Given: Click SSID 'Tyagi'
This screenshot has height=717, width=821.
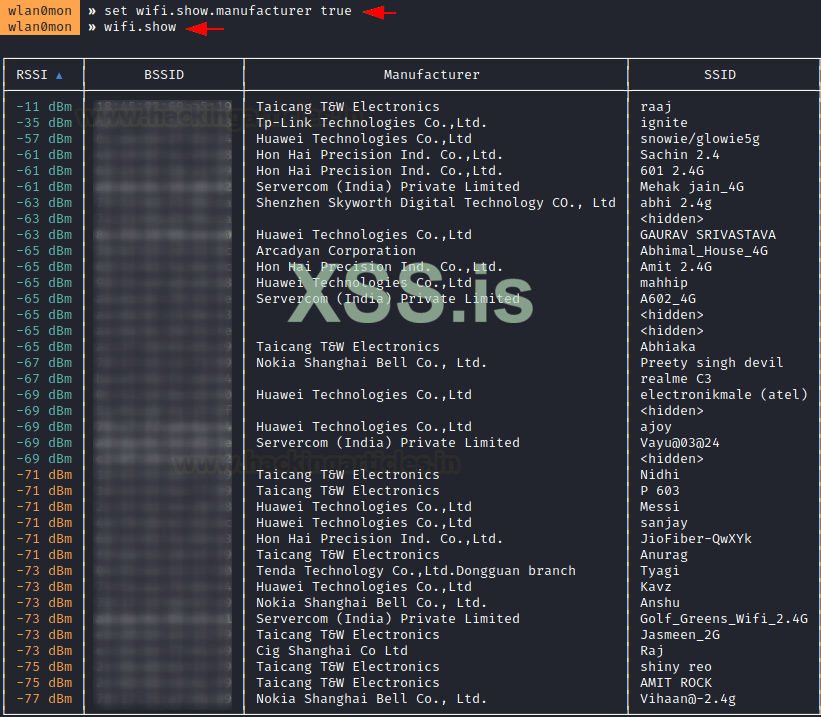Looking at the screenshot, I should pos(660,571).
